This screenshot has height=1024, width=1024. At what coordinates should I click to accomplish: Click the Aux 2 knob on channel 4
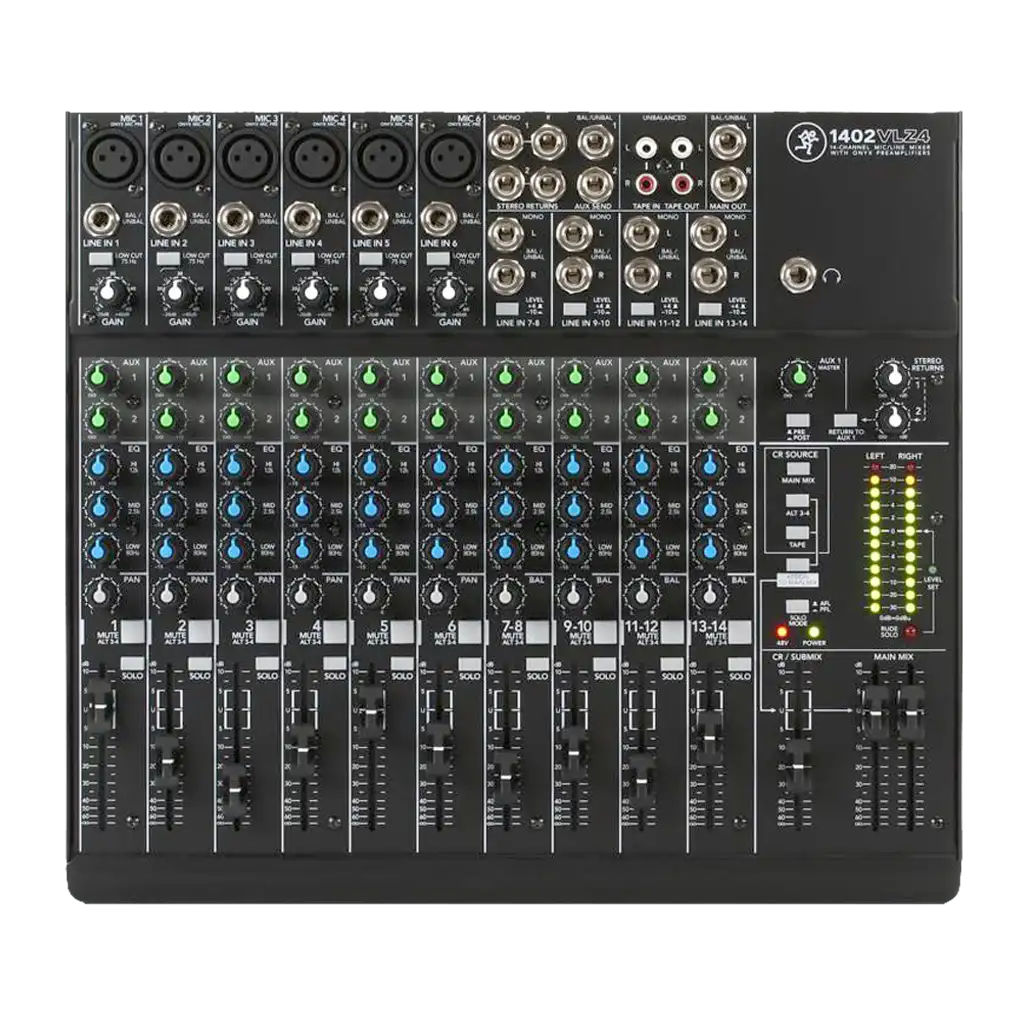click(301, 419)
